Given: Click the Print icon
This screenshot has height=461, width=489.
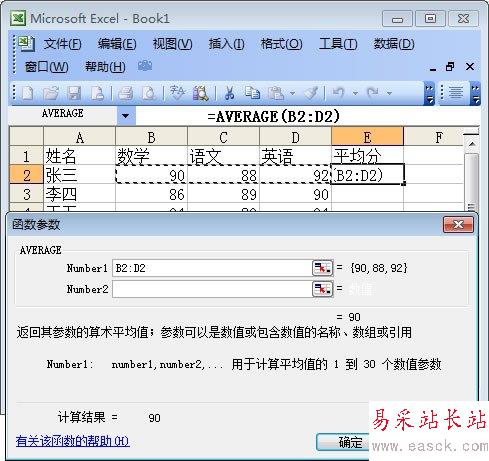Looking at the screenshot, I should pyautogui.click(x=126, y=93).
